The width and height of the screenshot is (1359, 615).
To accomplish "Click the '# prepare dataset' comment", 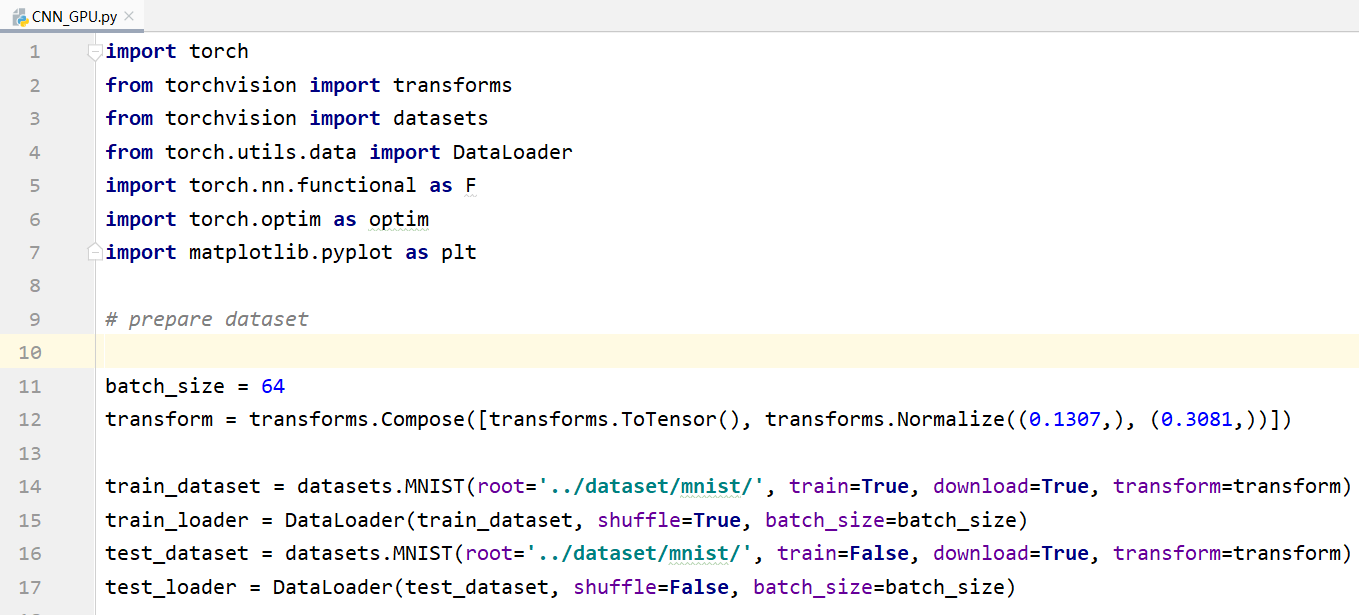I will [x=207, y=319].
